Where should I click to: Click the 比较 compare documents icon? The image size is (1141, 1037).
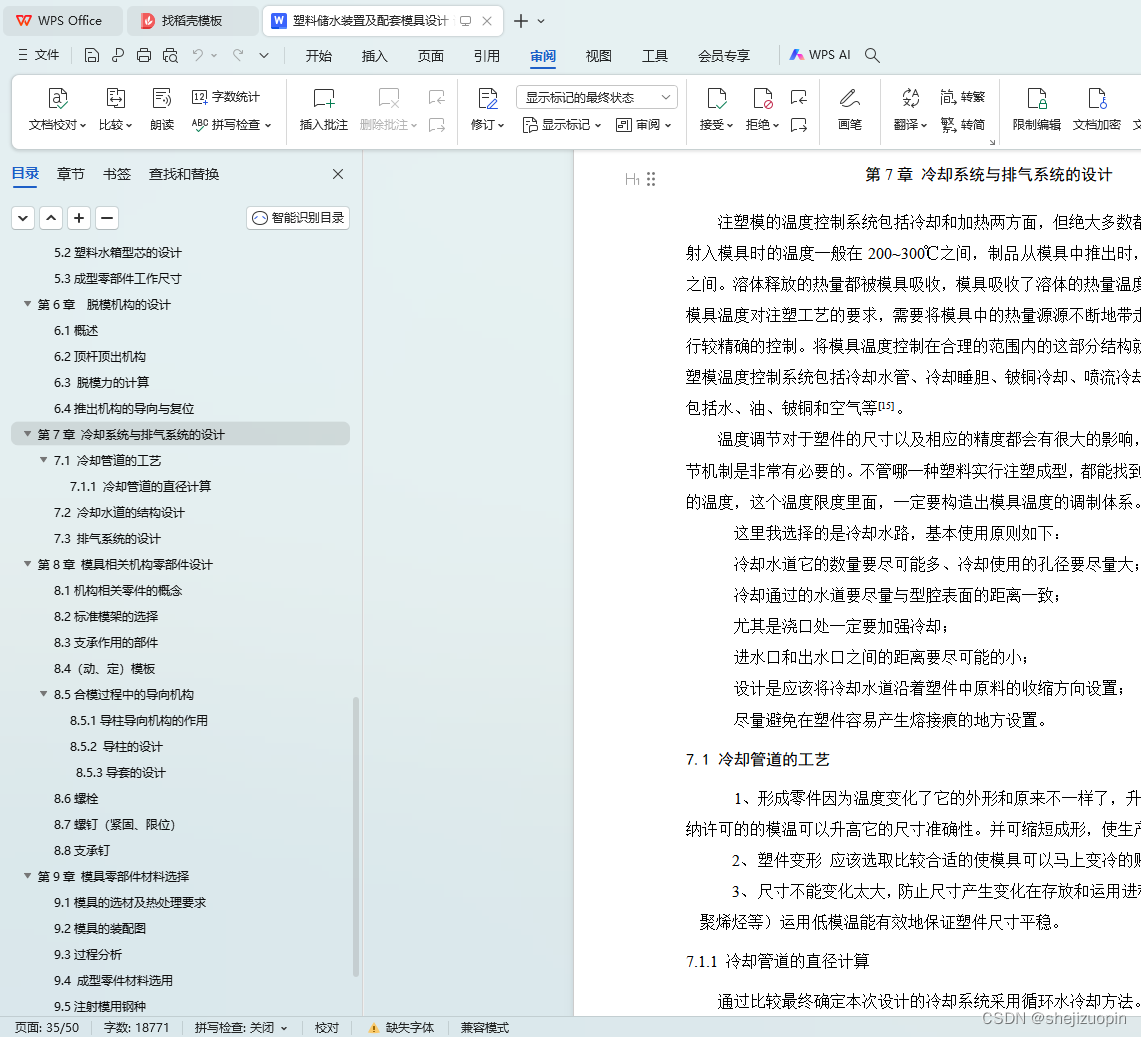pyautogui.click(x=116, y=98)
